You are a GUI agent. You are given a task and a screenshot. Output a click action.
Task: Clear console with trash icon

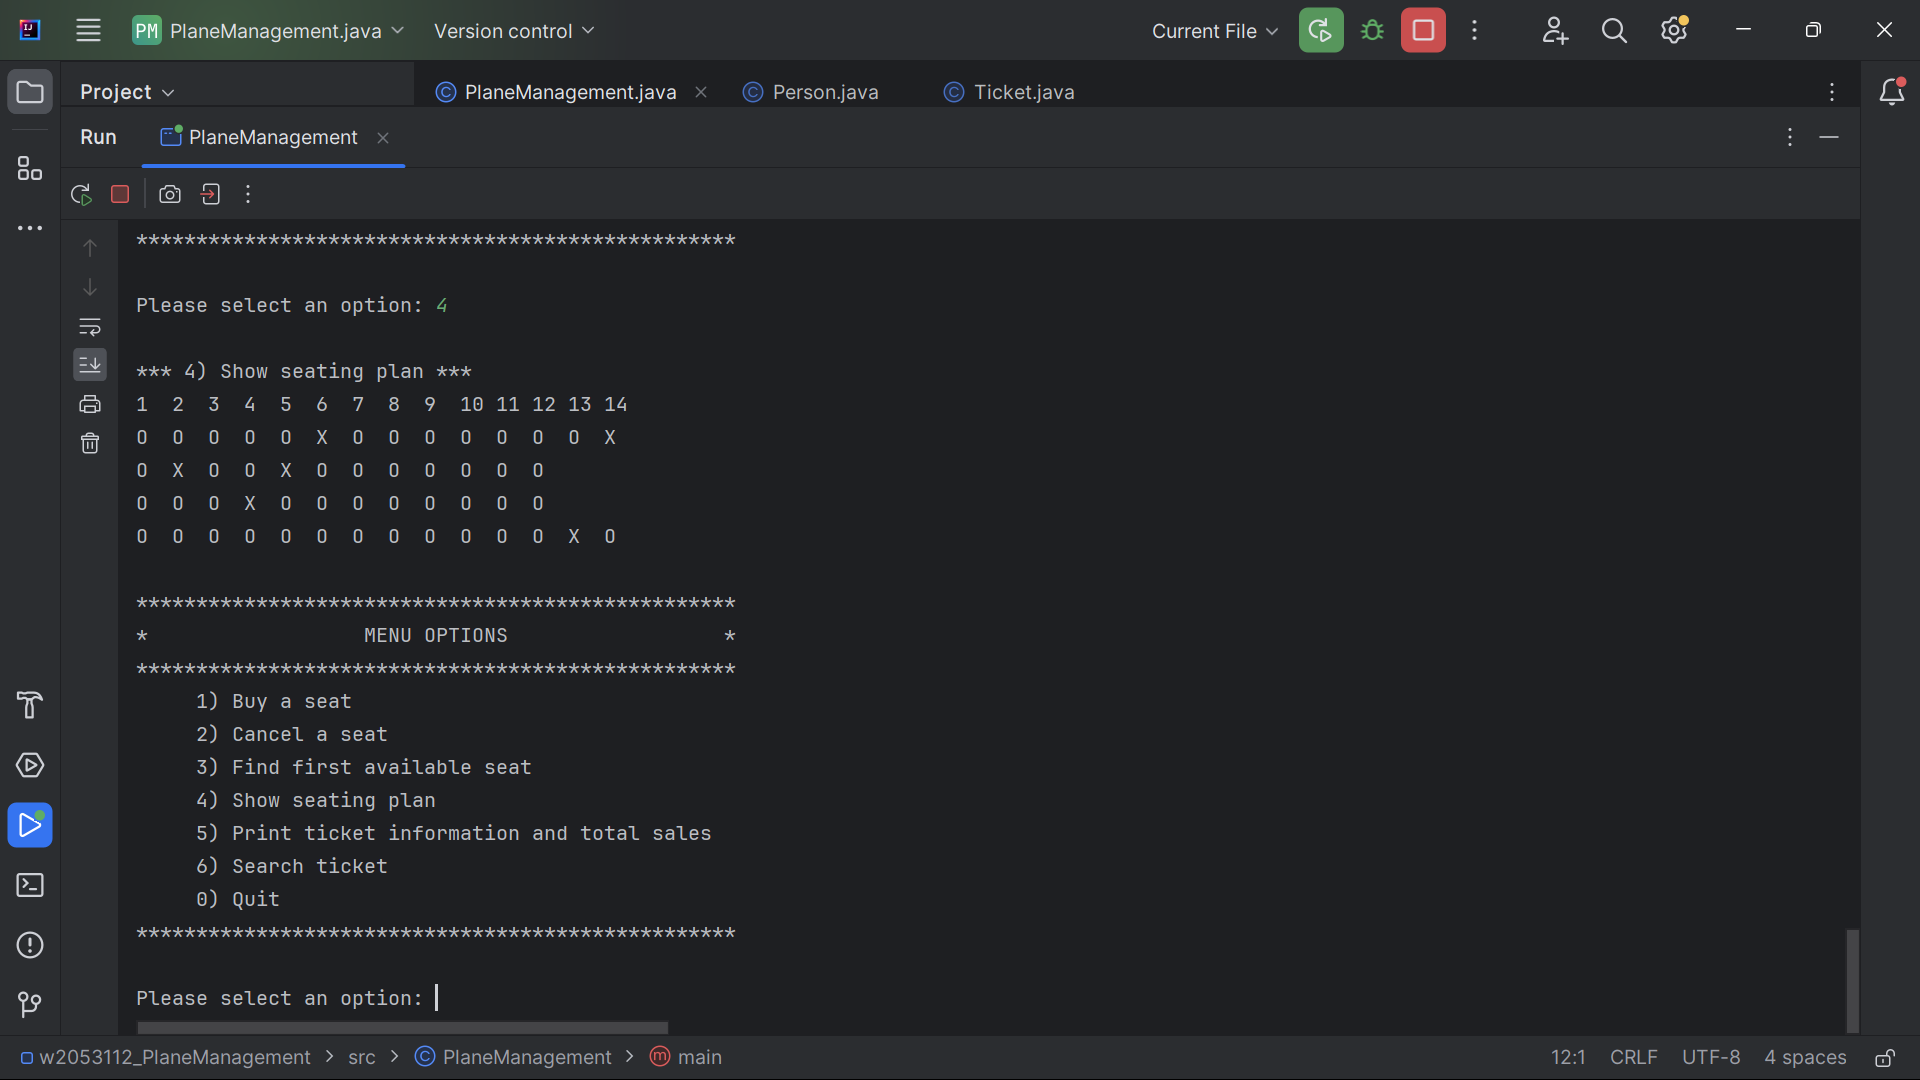[90, 443]
